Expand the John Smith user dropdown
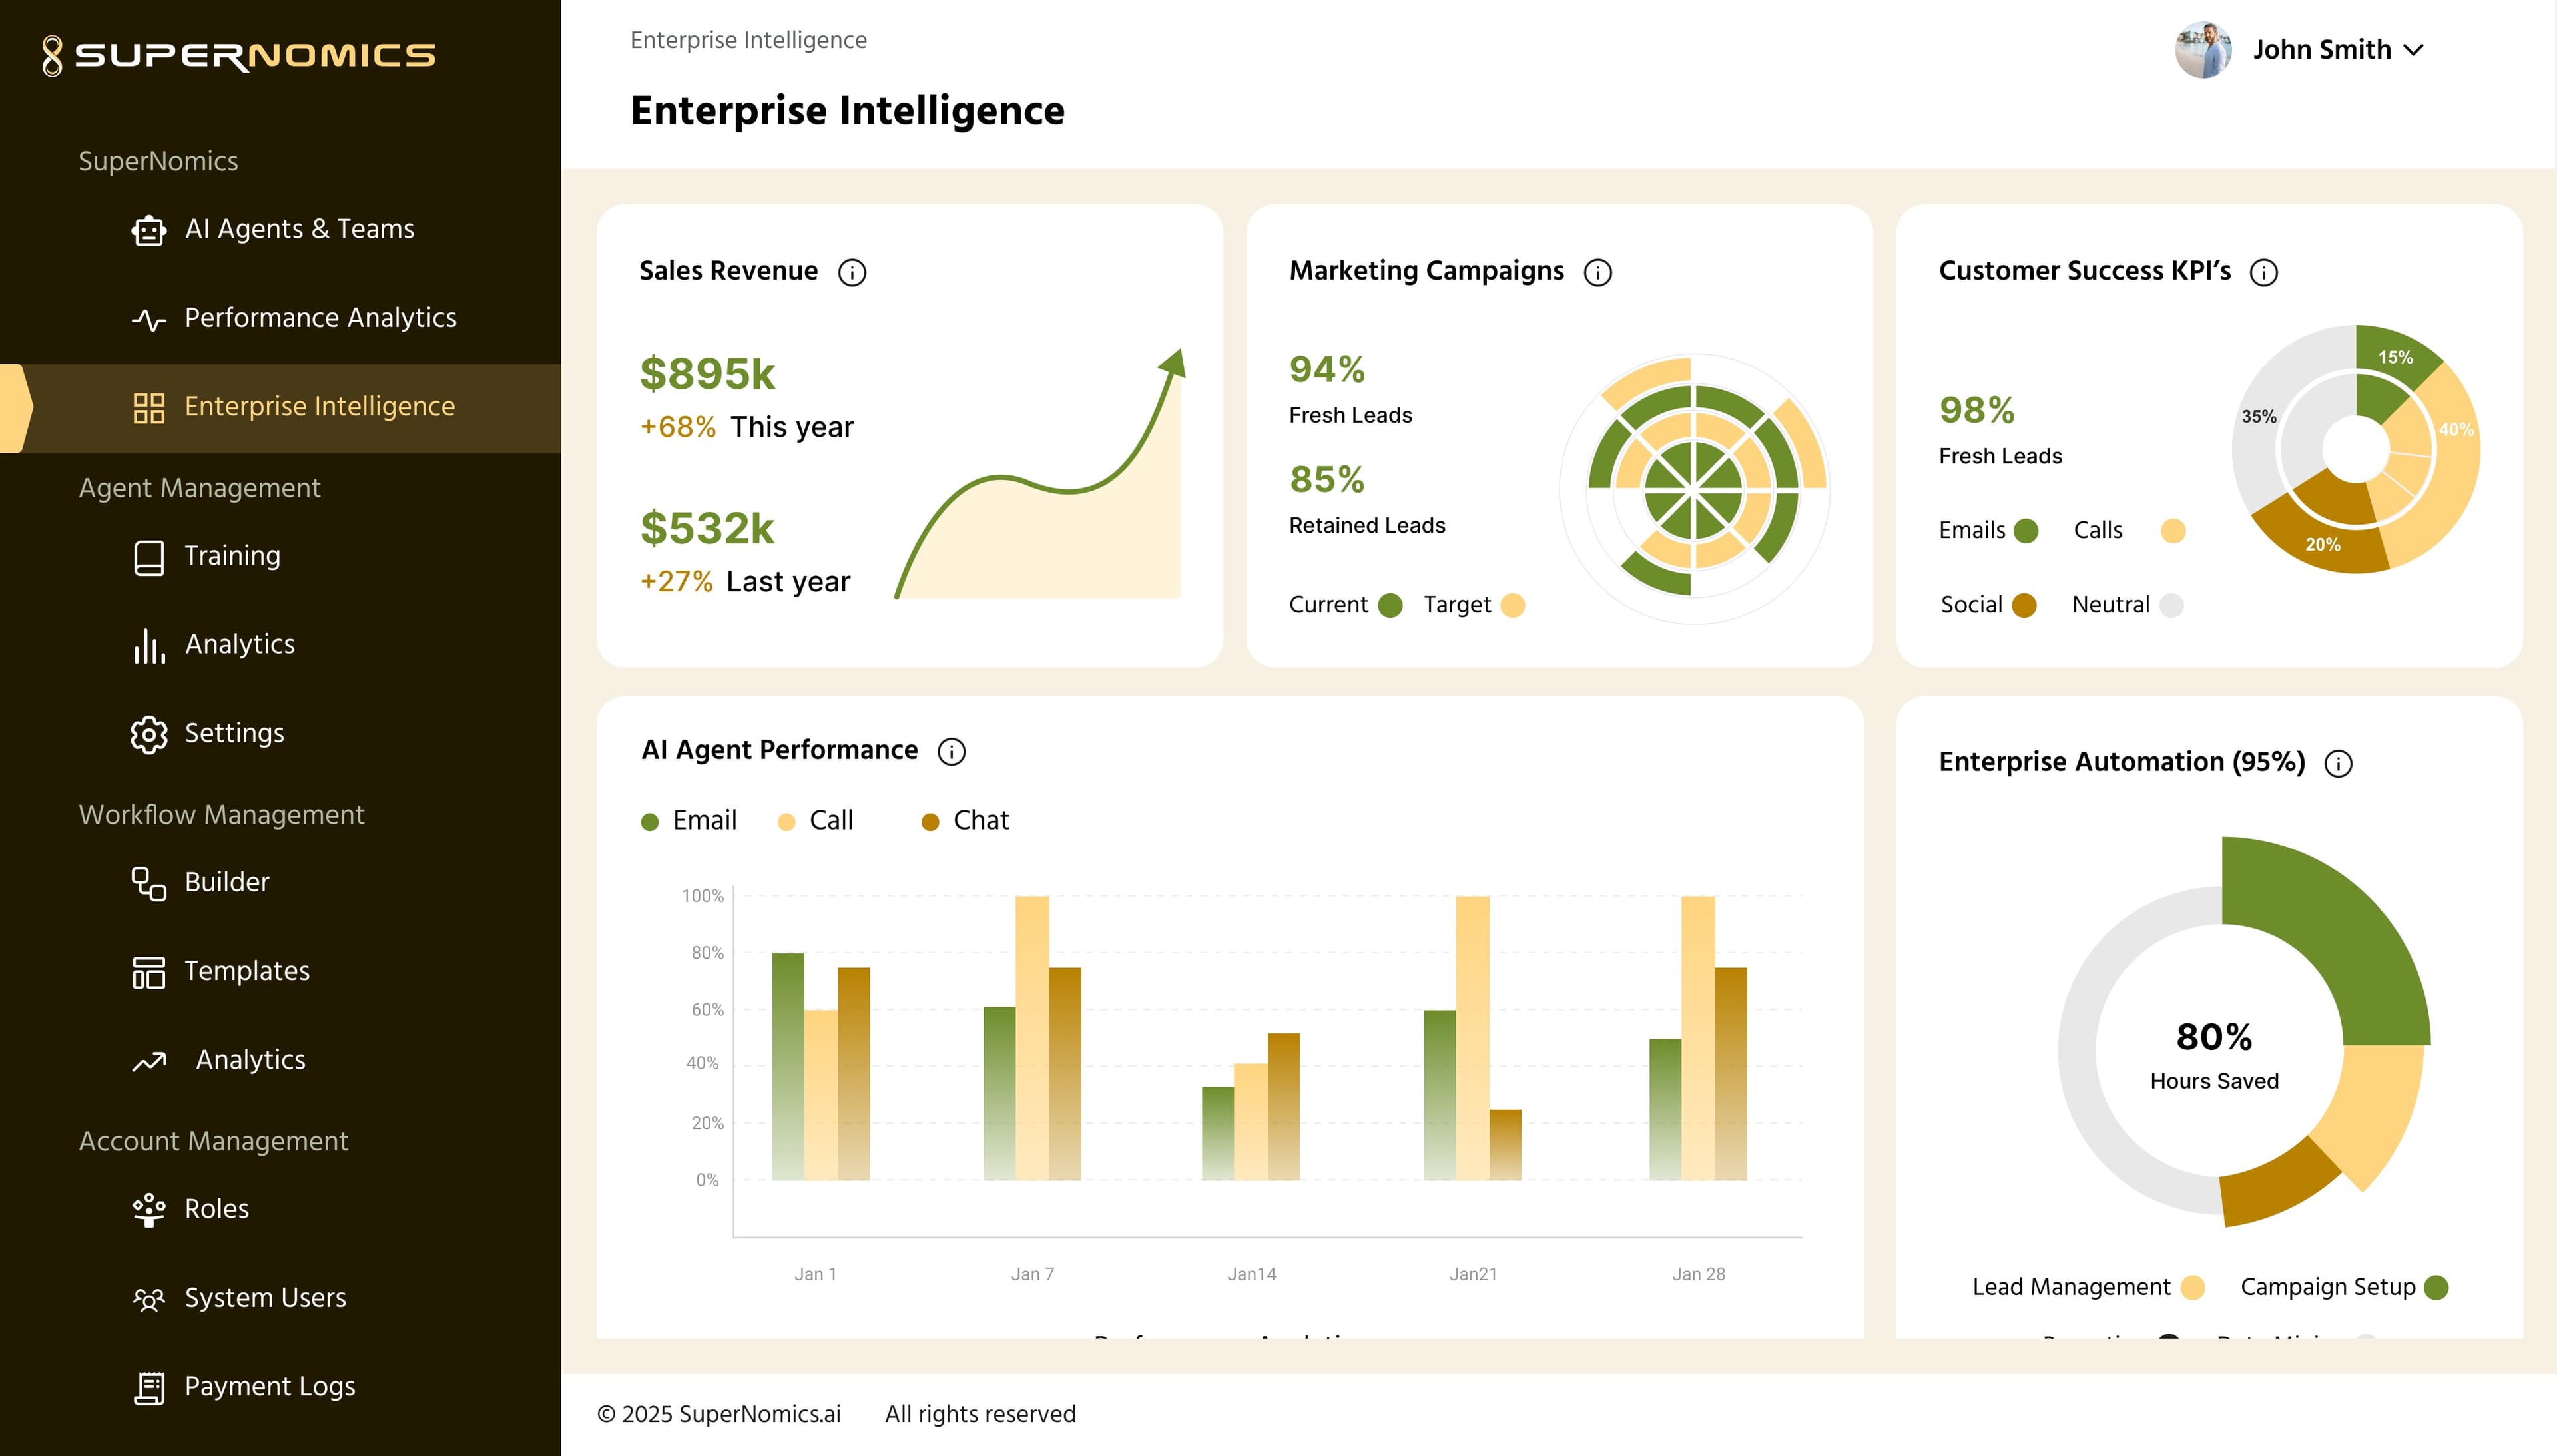Image resolution: width=2557 pixels, height=1456 pixels. pyautogui.click(x=2413, y=50)
